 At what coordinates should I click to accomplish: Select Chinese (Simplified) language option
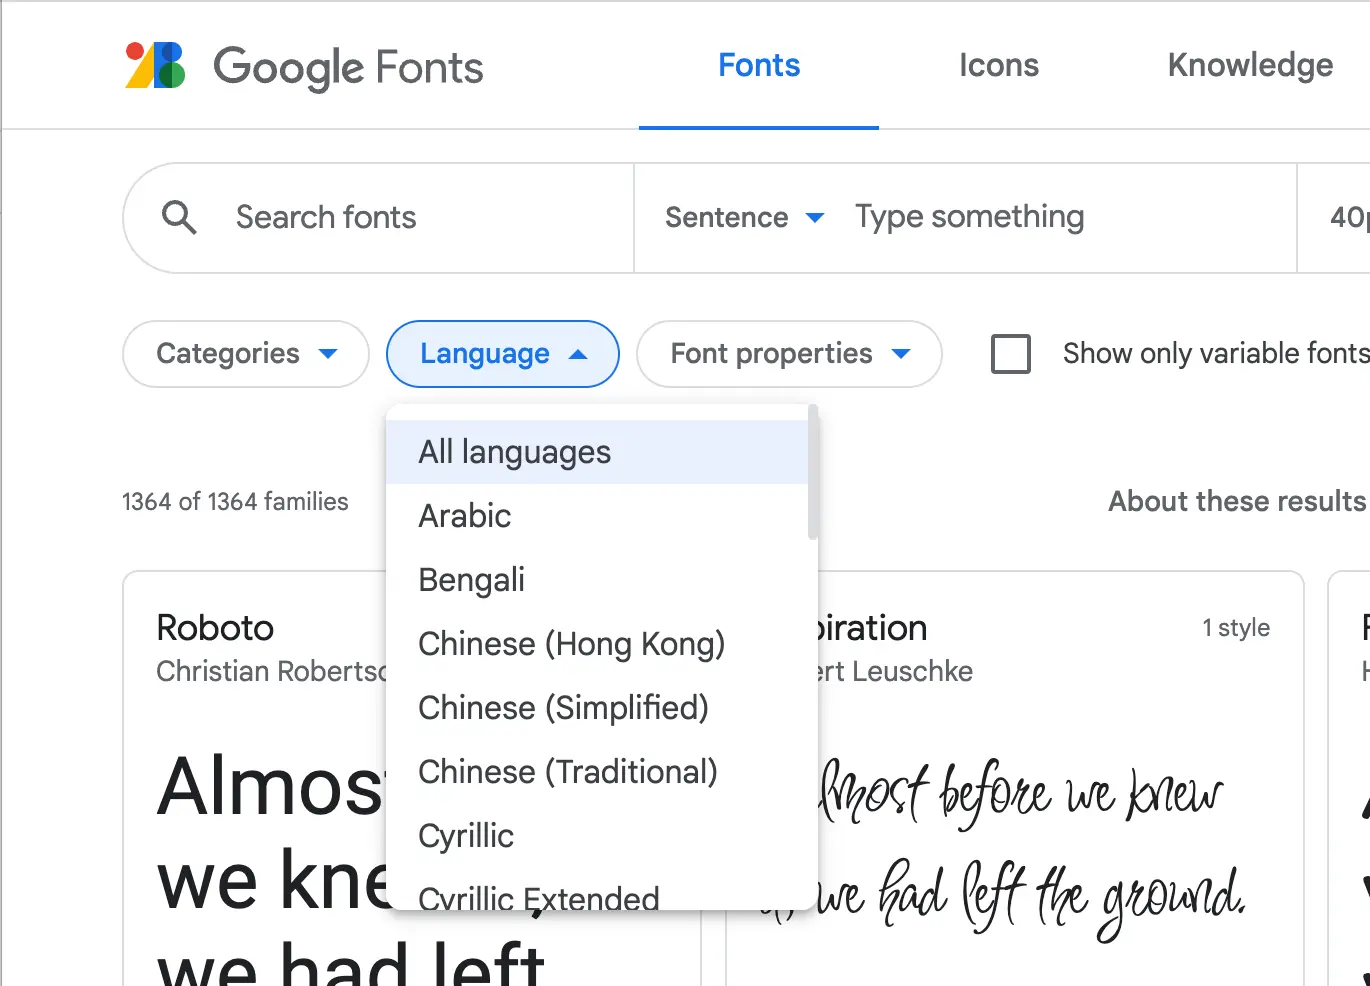[x=563, y=708]
